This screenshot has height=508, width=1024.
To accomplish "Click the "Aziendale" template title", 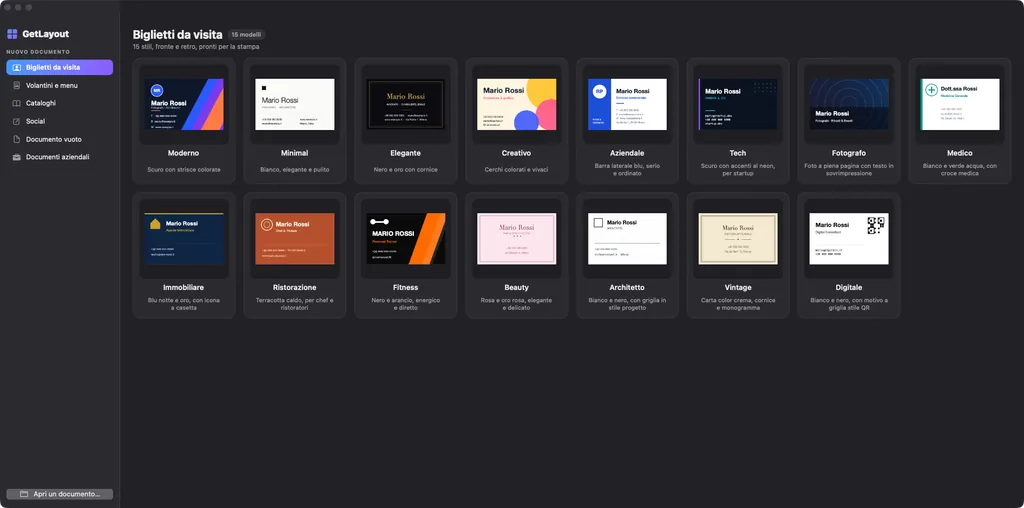I will coord(627,153).
